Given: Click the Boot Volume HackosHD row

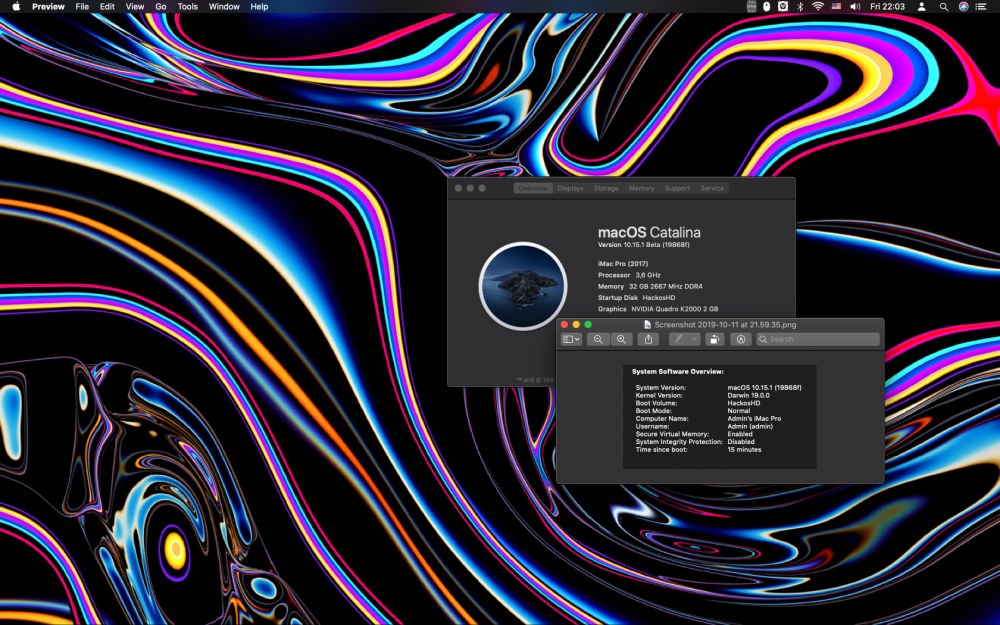Looking at the screenshot, I should pyautogui.click(x=698, y=403).
